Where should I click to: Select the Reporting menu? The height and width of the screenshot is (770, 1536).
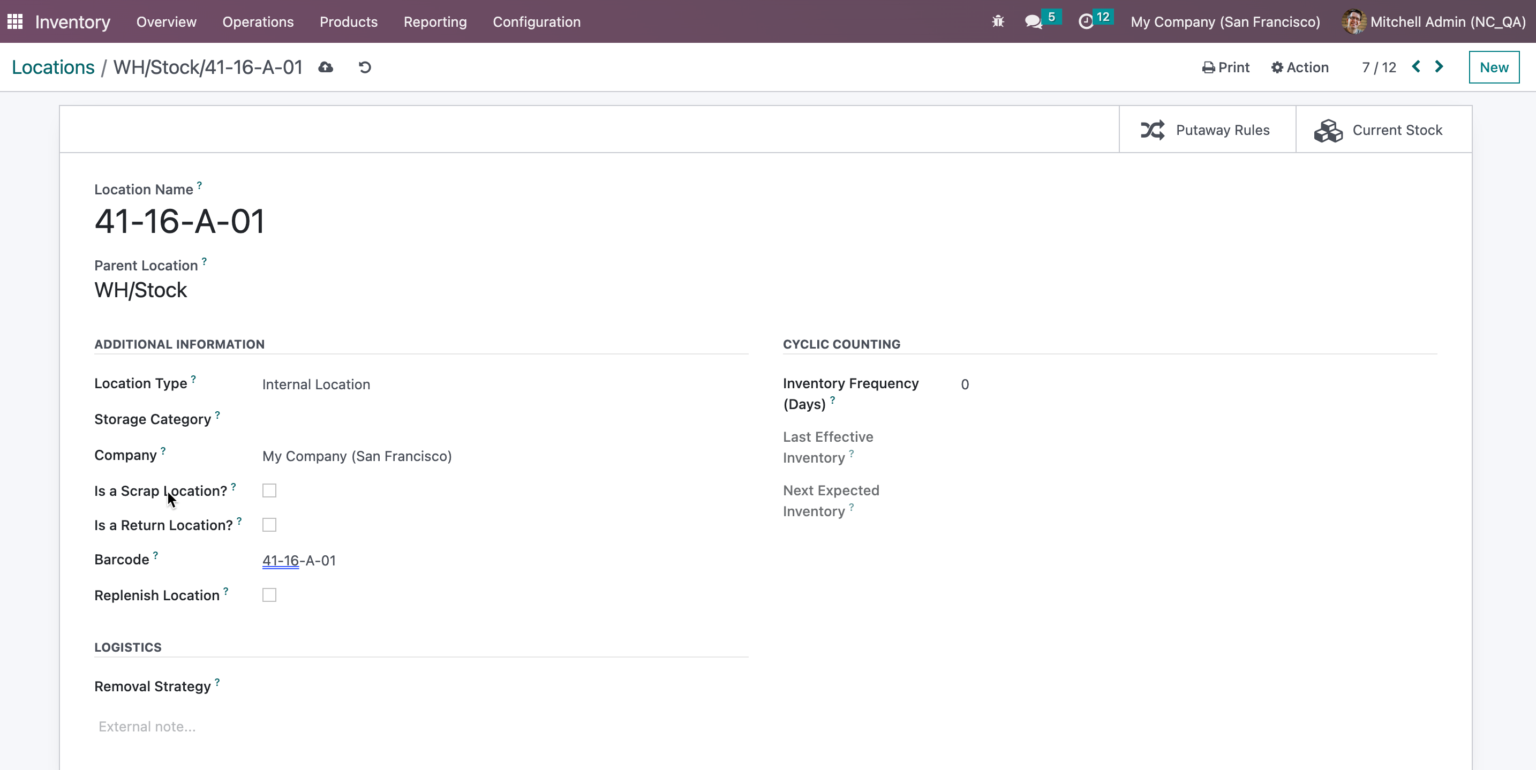[x=435, y=21]
